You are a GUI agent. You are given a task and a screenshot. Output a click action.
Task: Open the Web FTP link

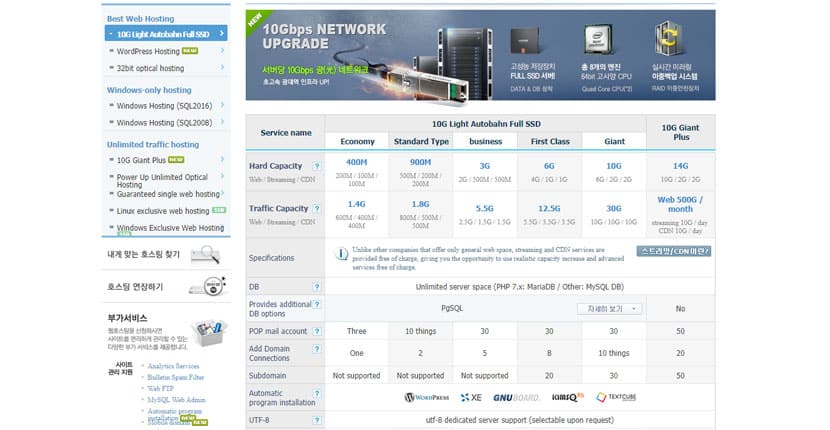pyautogui.click(x=160, y=388)
